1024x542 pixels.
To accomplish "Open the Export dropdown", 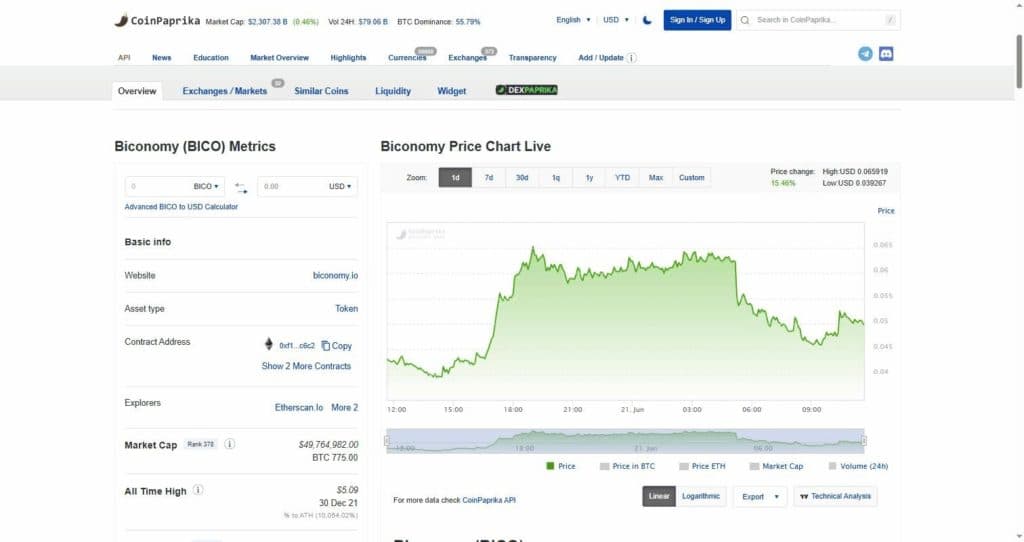I will [760, 496].
